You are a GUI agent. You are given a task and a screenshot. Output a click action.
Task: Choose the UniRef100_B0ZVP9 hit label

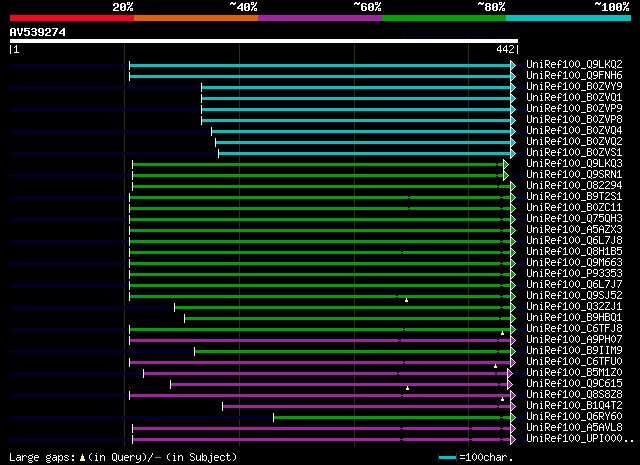(x=574, y=108)
